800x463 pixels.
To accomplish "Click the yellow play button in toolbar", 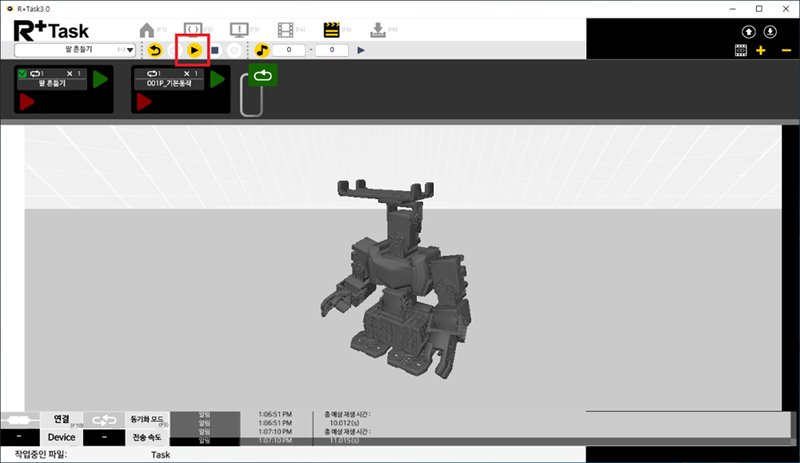I will click(194, 49).
